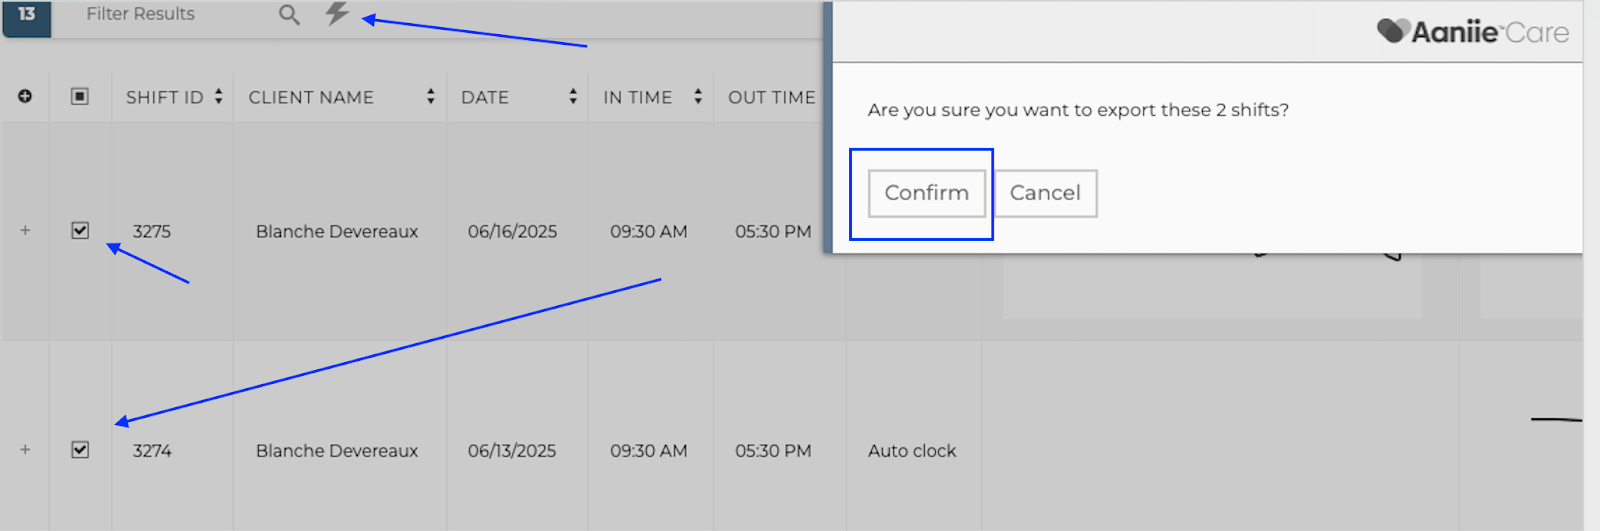Click the OUT TIME column header
This screenshot has height=531, width=1600.
point(771,97)
